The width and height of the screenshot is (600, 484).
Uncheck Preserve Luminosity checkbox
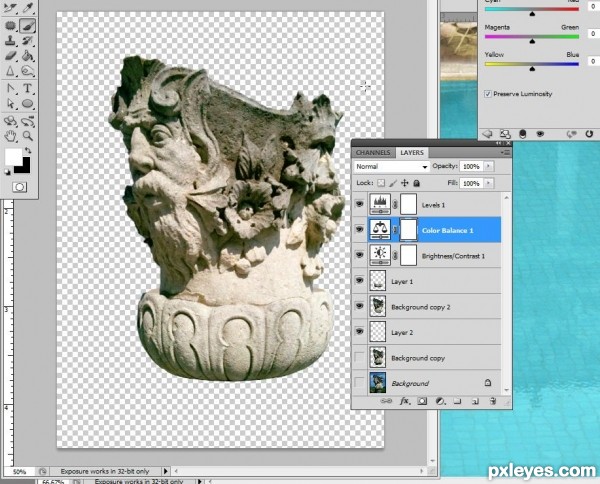point(488,94)
